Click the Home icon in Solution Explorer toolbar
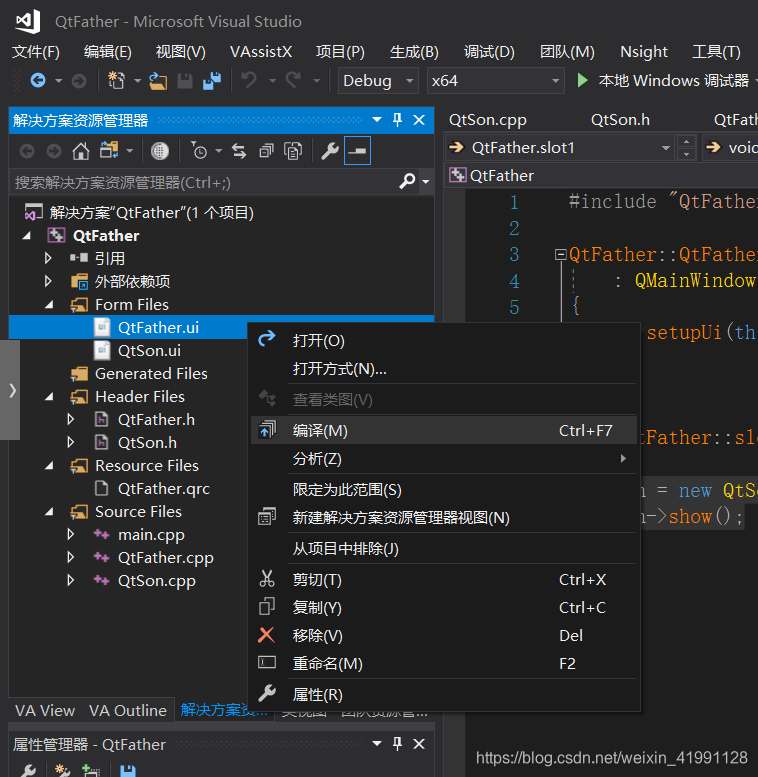Image resolution: width=758 pixels, height=777 pixels. point(81,151)
